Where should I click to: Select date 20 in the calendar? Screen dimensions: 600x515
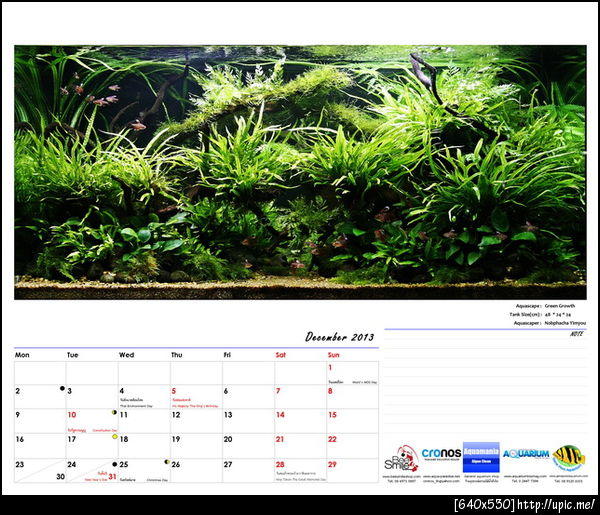point(228,439)
